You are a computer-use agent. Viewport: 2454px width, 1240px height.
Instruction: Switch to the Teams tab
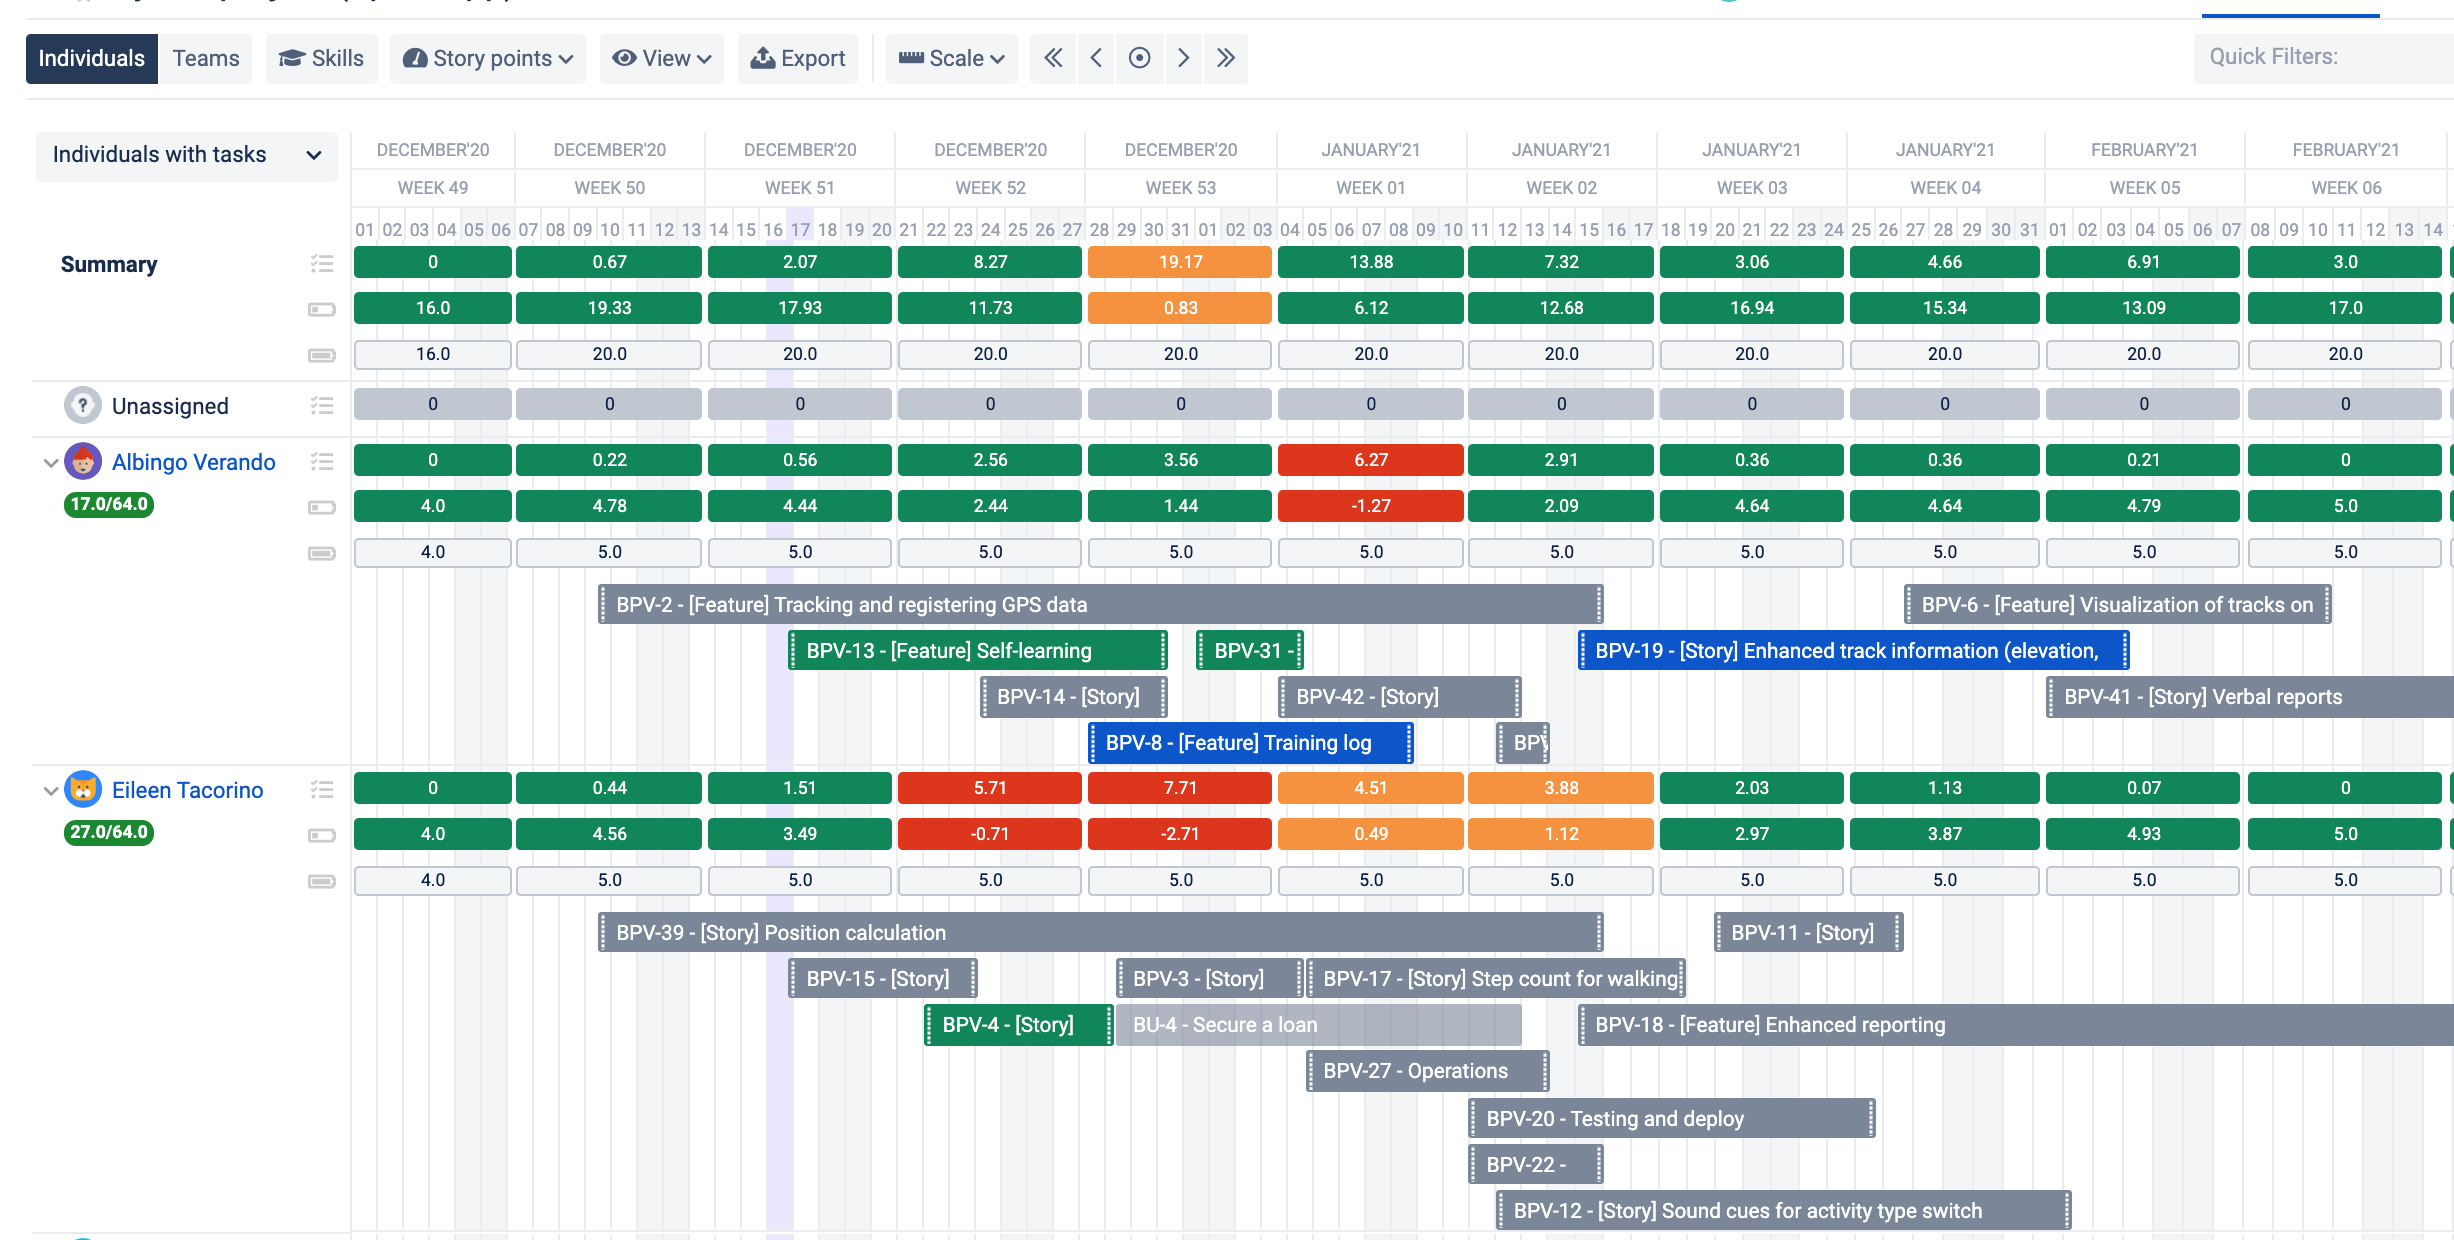tap(207, 57)
